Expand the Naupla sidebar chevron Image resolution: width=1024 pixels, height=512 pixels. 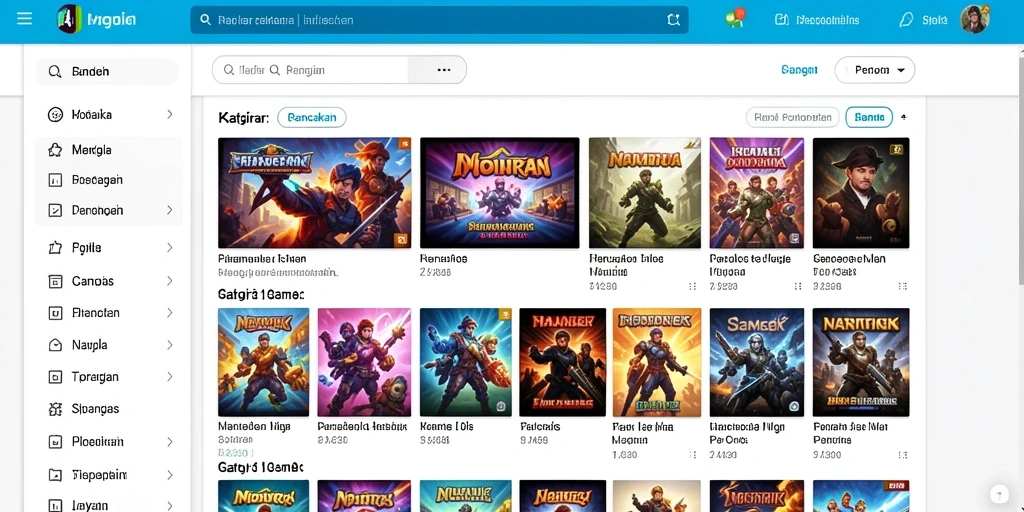pyautogui.click(x=170, y=345)
